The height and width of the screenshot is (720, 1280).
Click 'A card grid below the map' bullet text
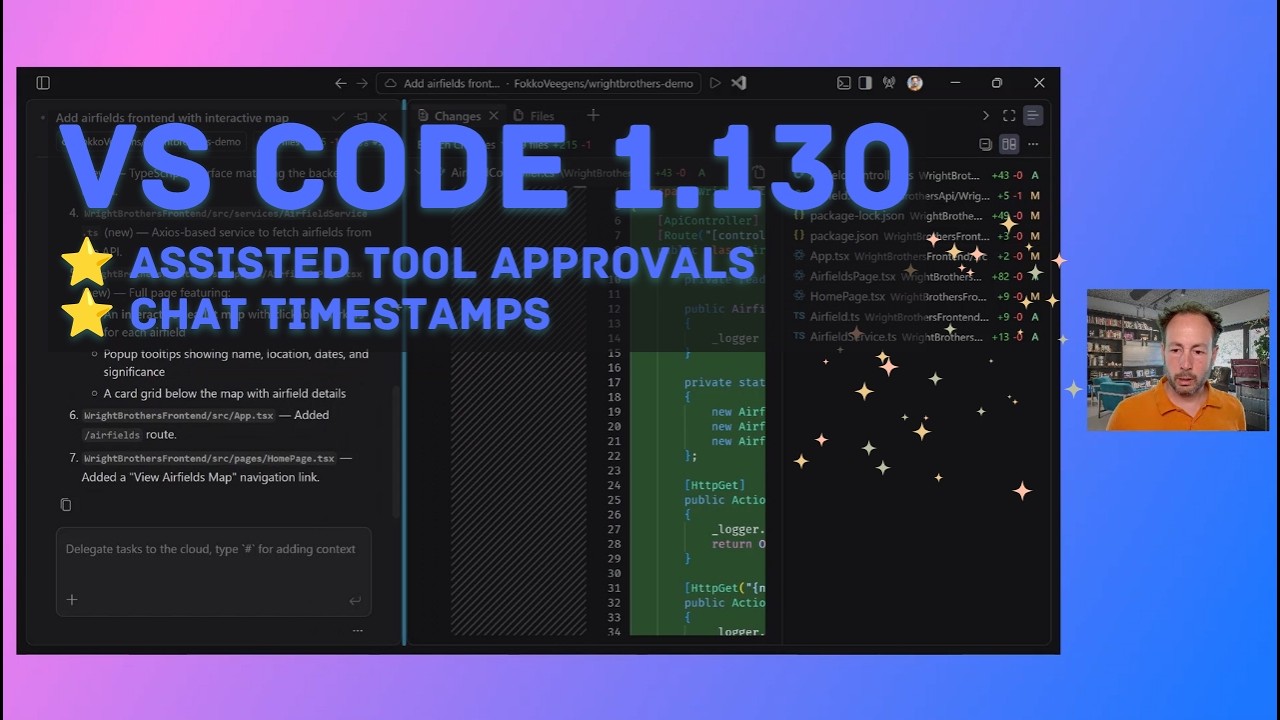[225, 393]
